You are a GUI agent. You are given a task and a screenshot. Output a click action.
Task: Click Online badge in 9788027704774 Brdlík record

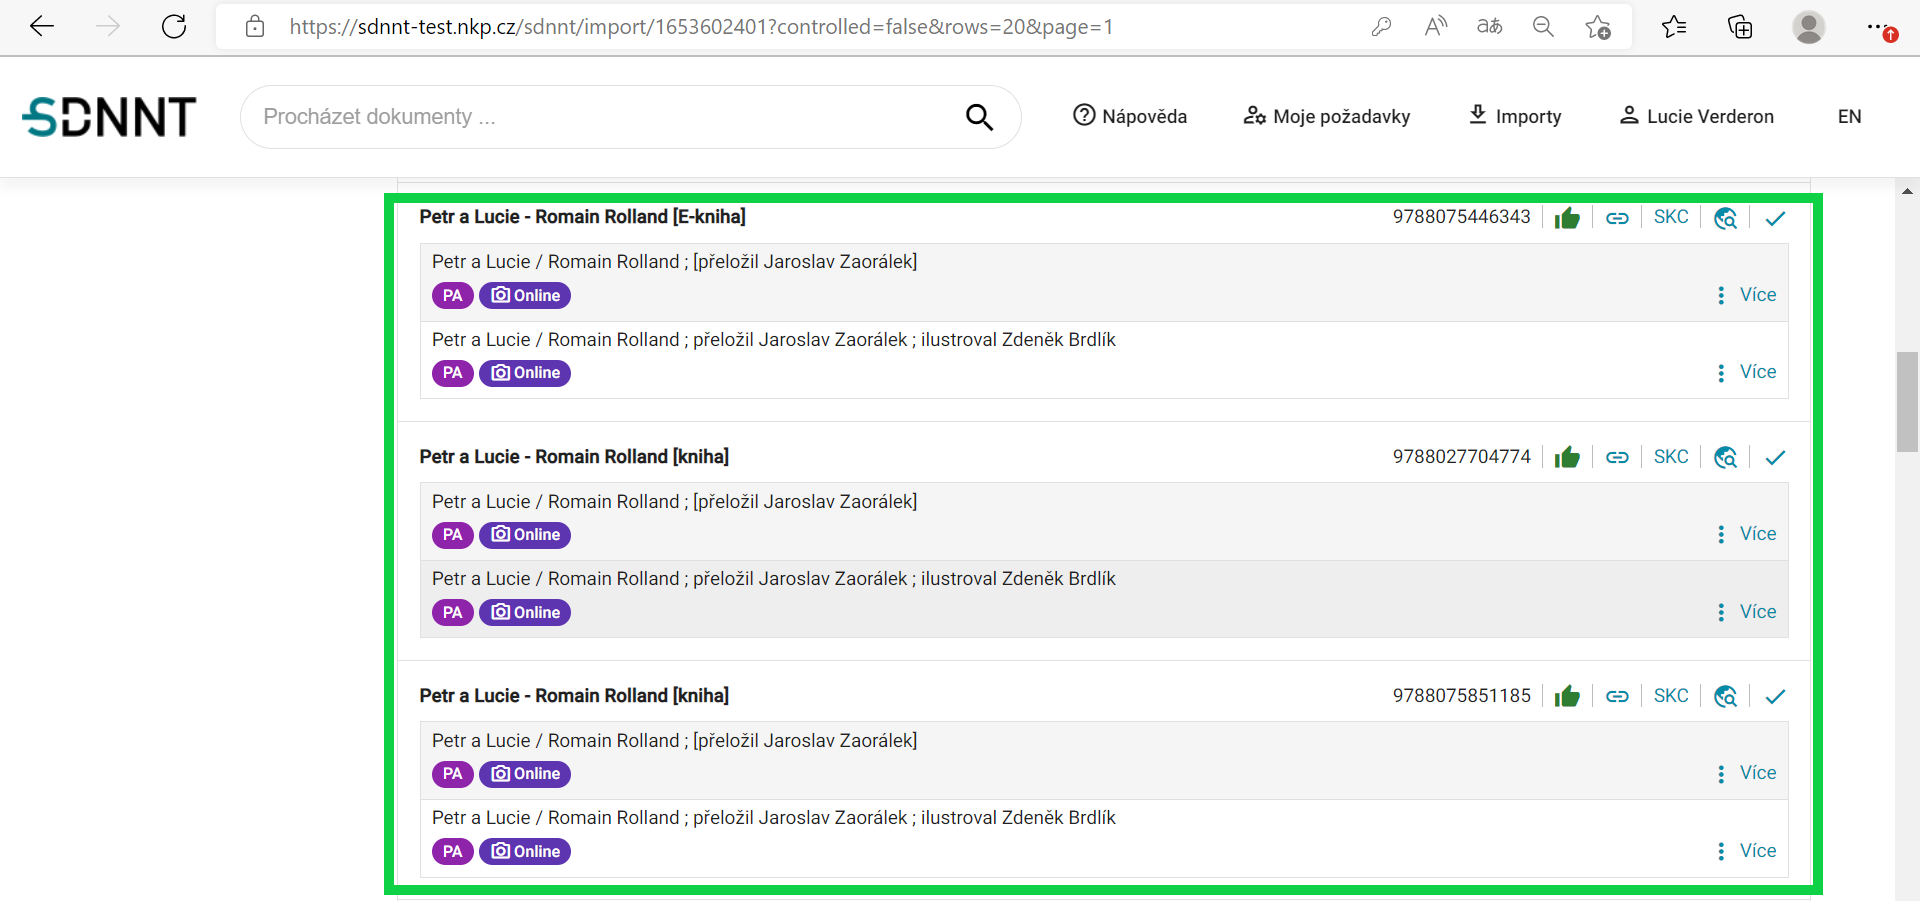(525, 612)
